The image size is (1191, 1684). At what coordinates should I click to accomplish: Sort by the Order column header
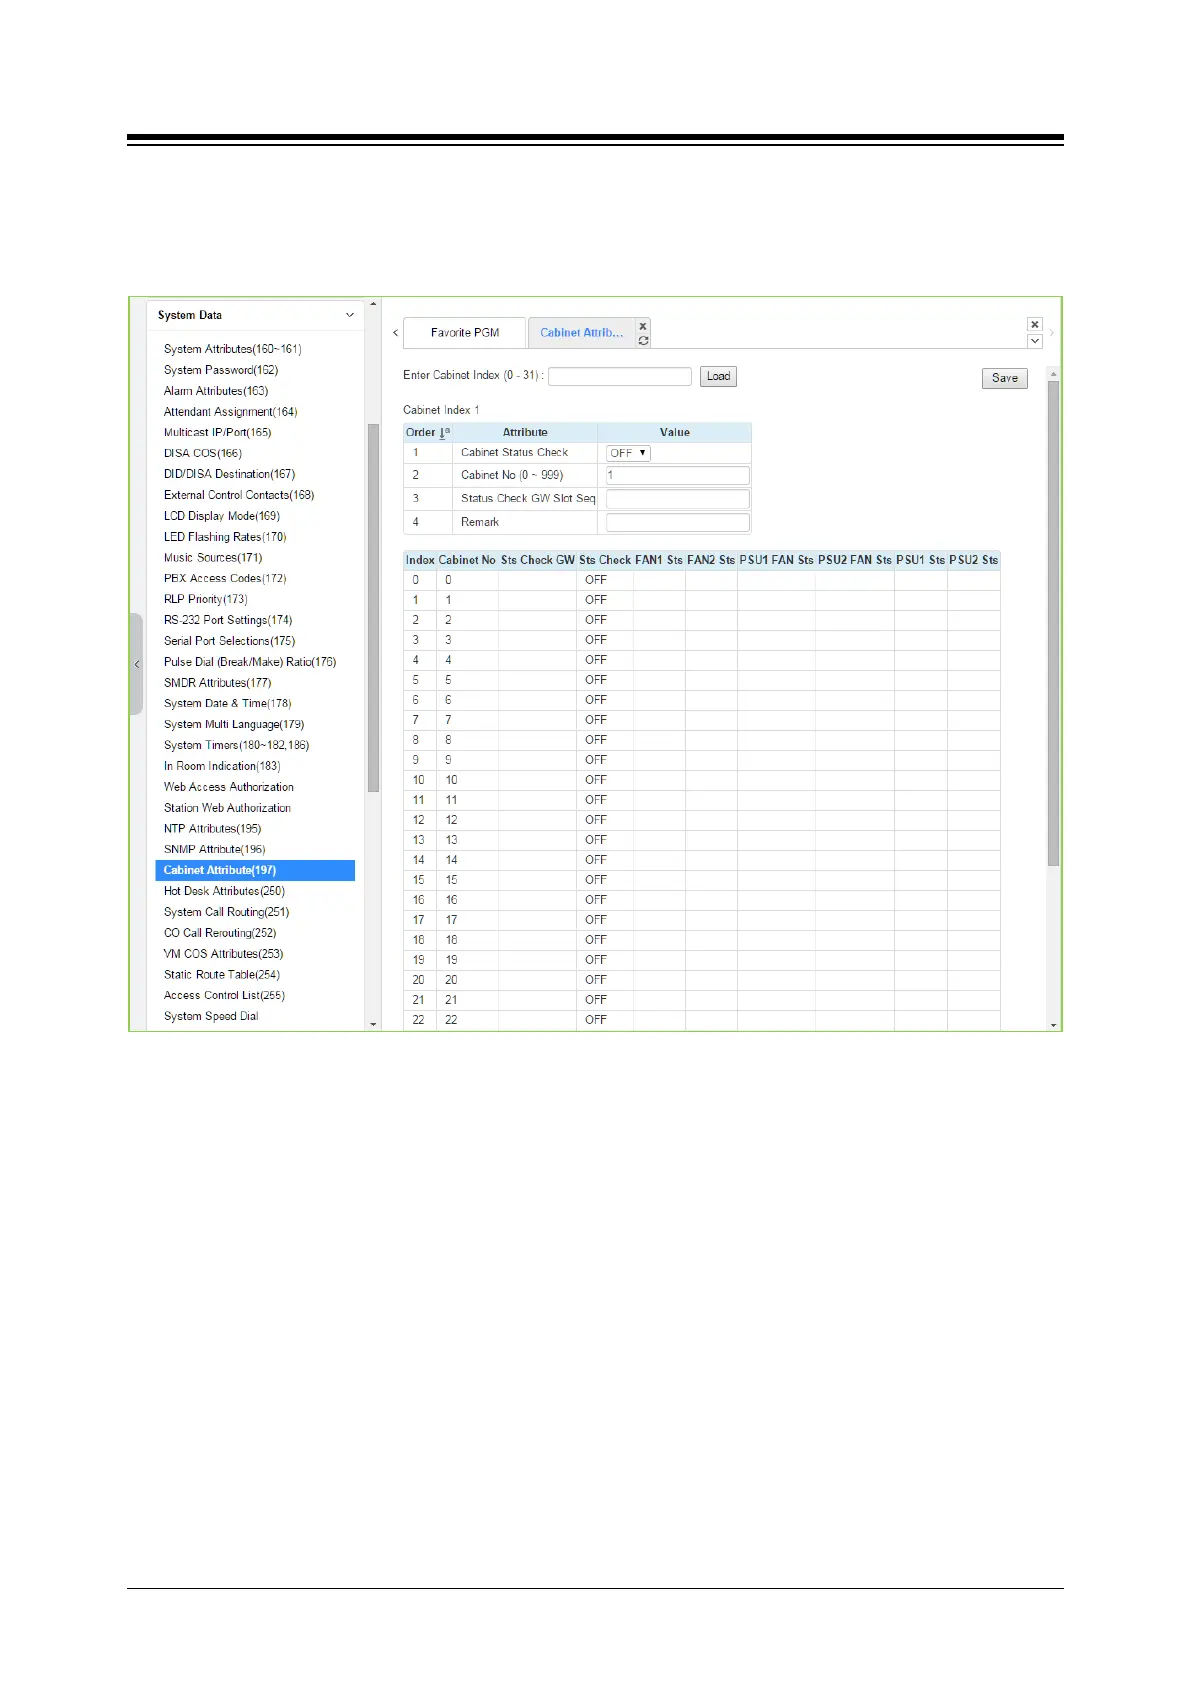tap(427, 433)
